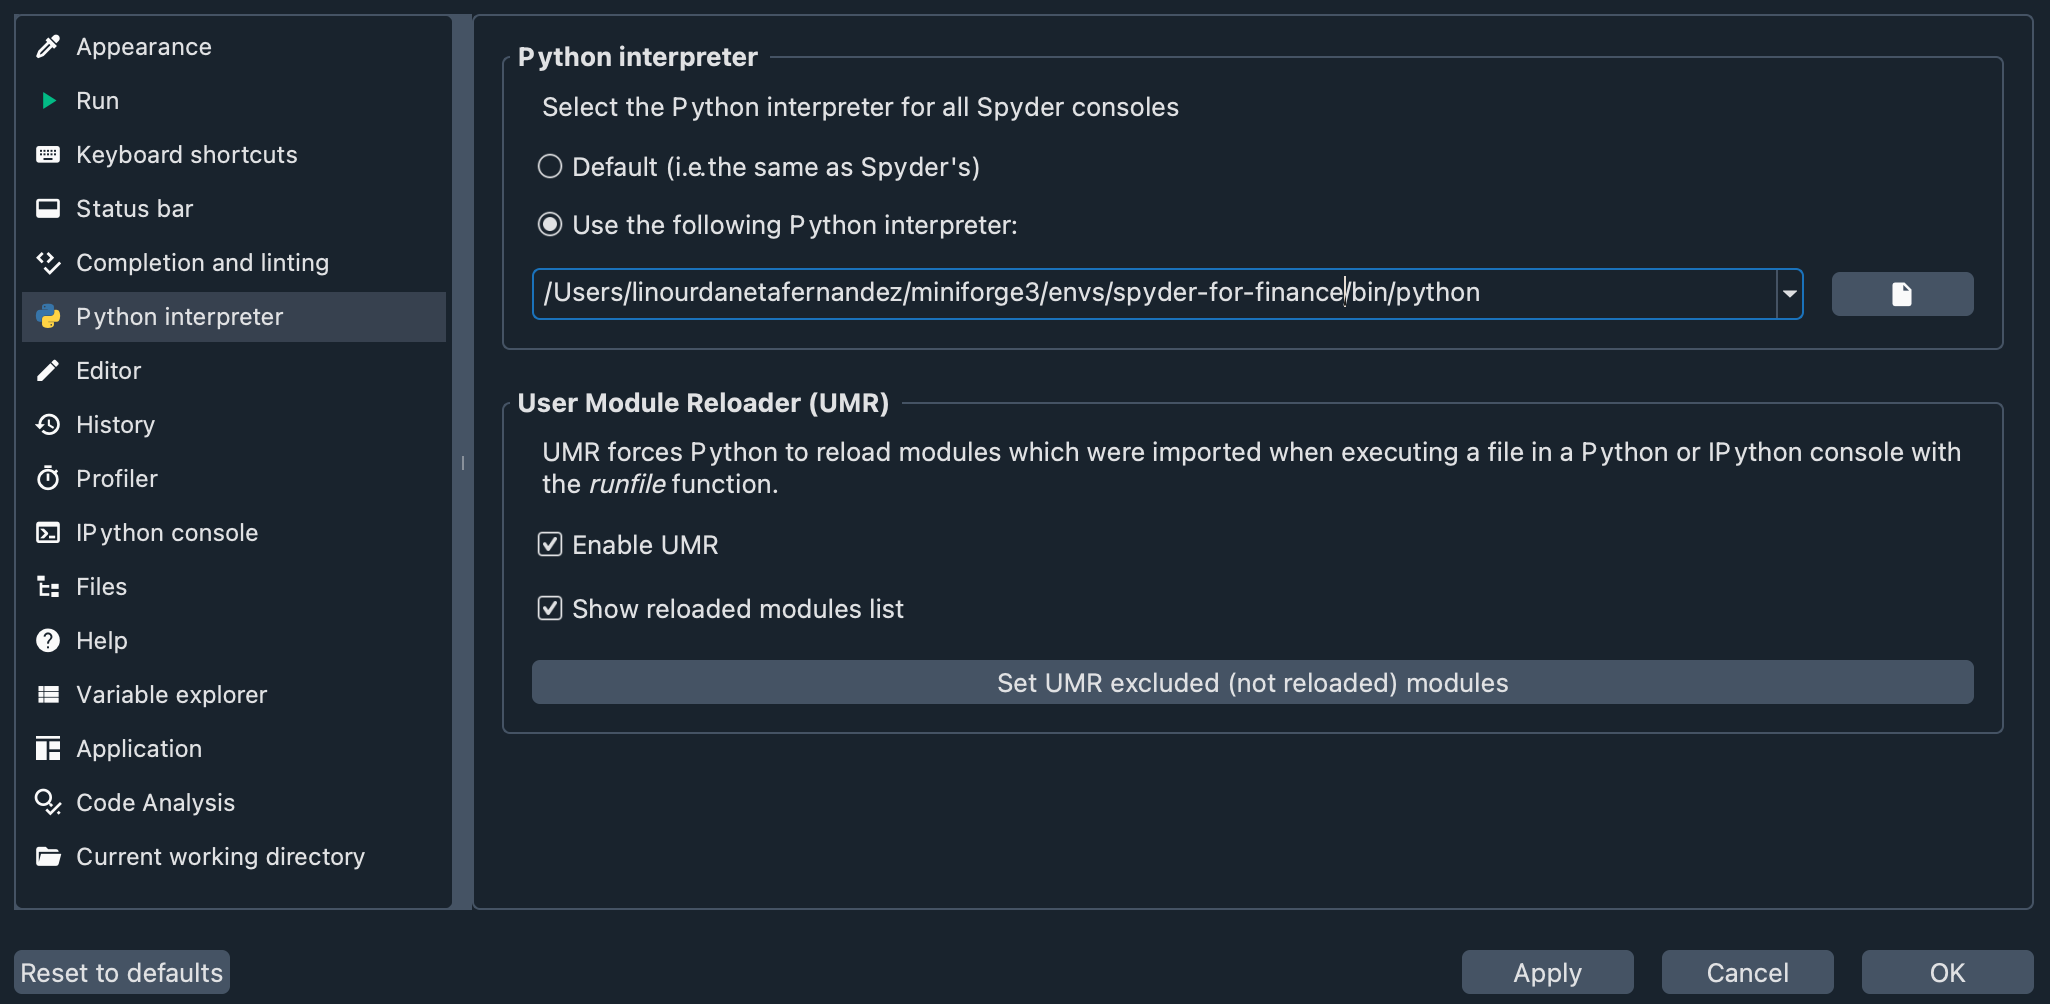Click inside the interpreter path field

coord(1100,293)
